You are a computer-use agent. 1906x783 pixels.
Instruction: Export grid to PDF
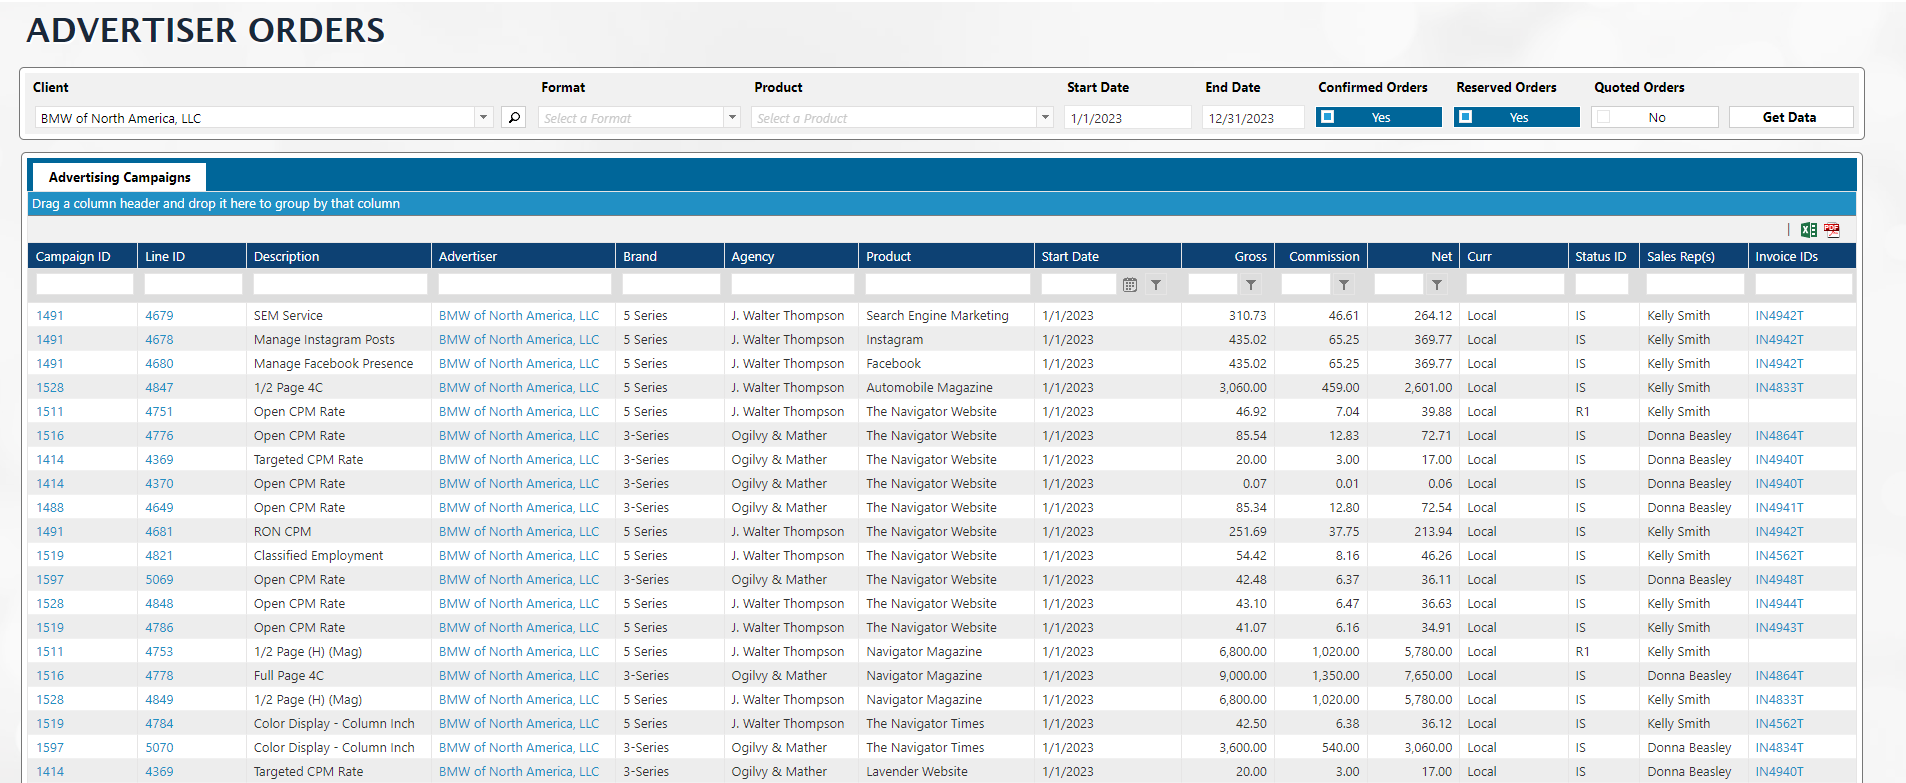[1832, 230]
